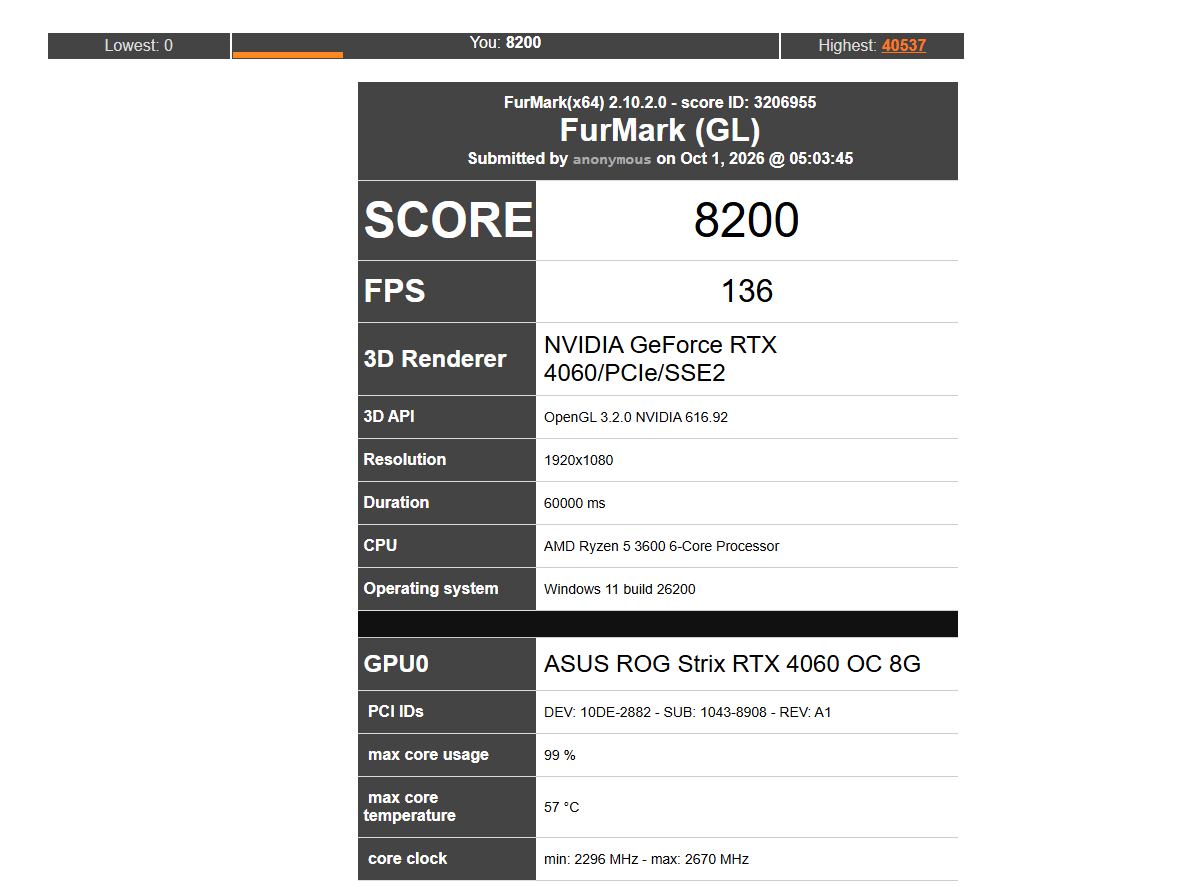Image resolution: width=1179 pixels, height=888 pixels.
Task: Select the score ID 3206955 header line
Action: click(x=659, y=102)
